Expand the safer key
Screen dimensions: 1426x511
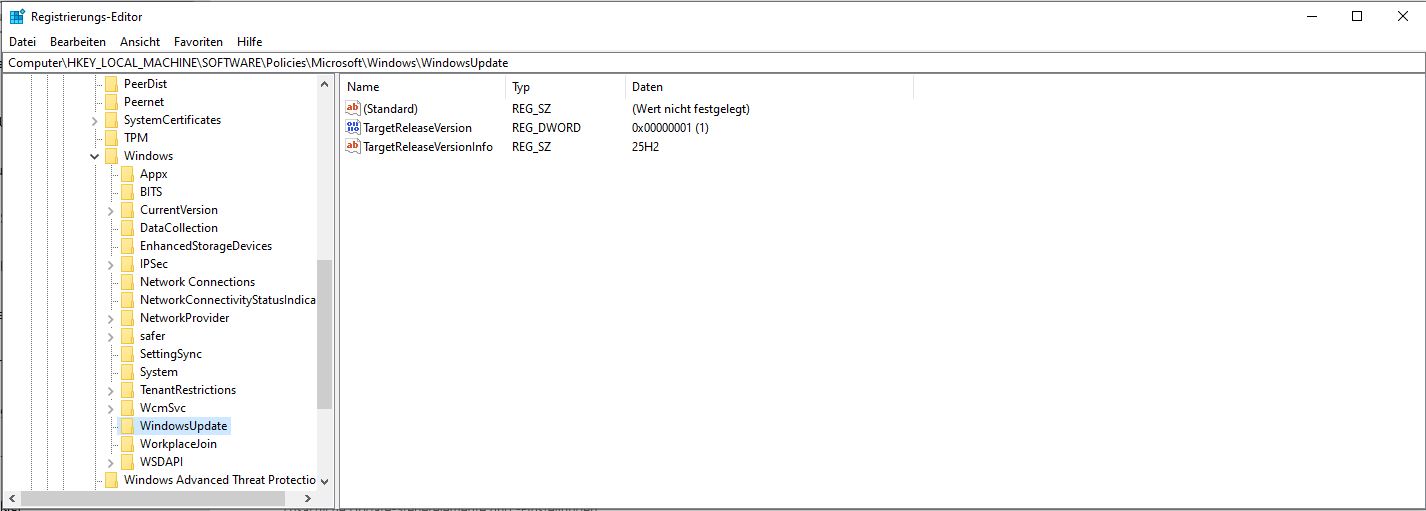(111, 336)
